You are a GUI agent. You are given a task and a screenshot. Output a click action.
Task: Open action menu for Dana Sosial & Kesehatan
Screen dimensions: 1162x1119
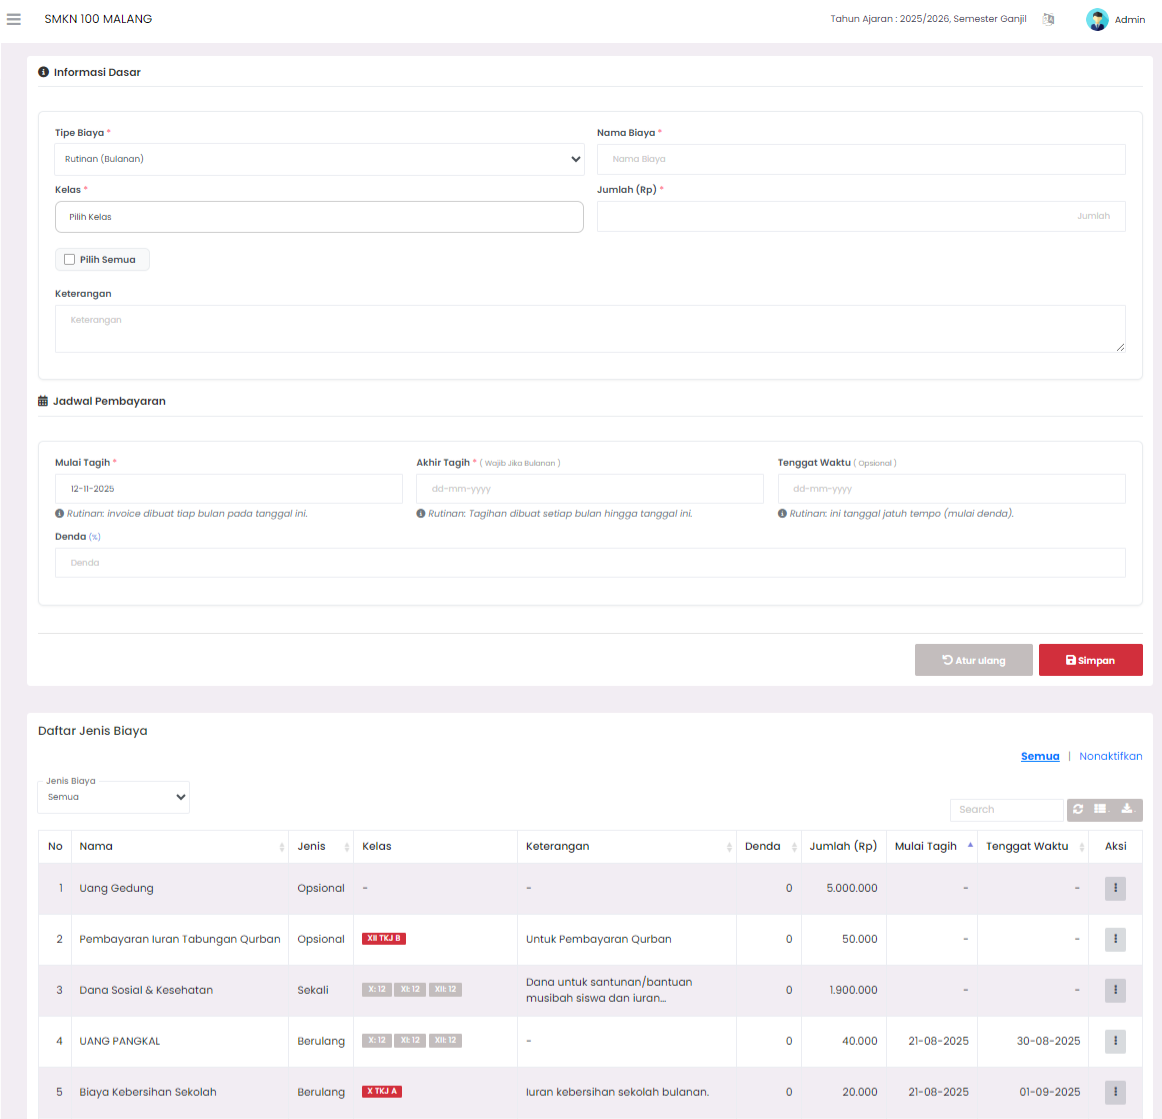tap(1115, 990)
